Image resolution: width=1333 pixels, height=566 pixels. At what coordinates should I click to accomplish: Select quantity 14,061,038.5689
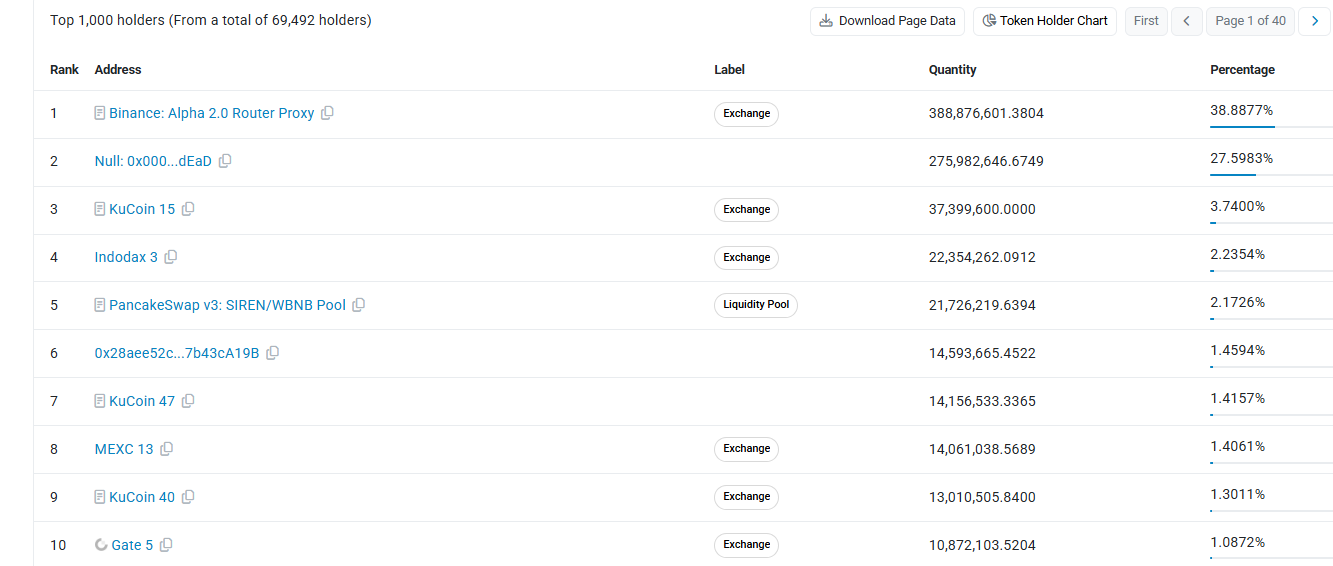coord(982,450)
